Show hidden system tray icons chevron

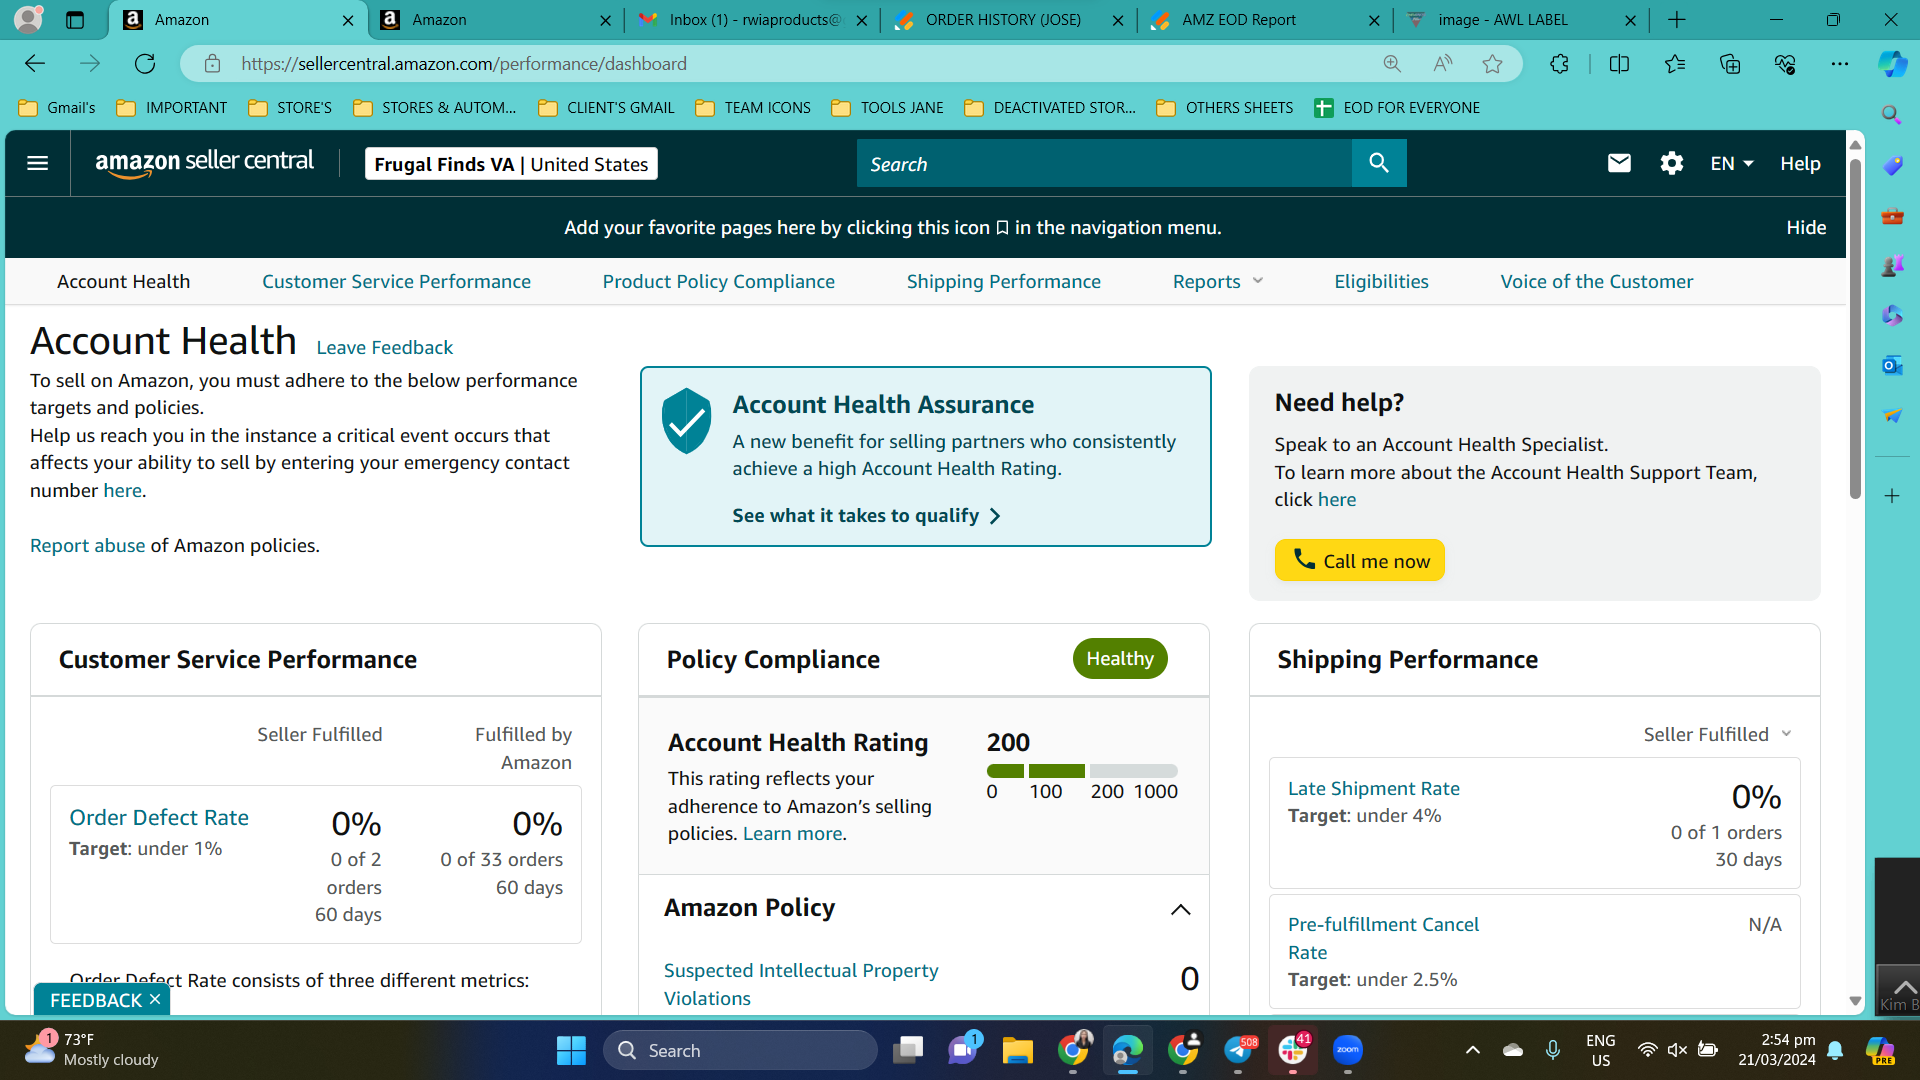click(x=1472, y=1050)
